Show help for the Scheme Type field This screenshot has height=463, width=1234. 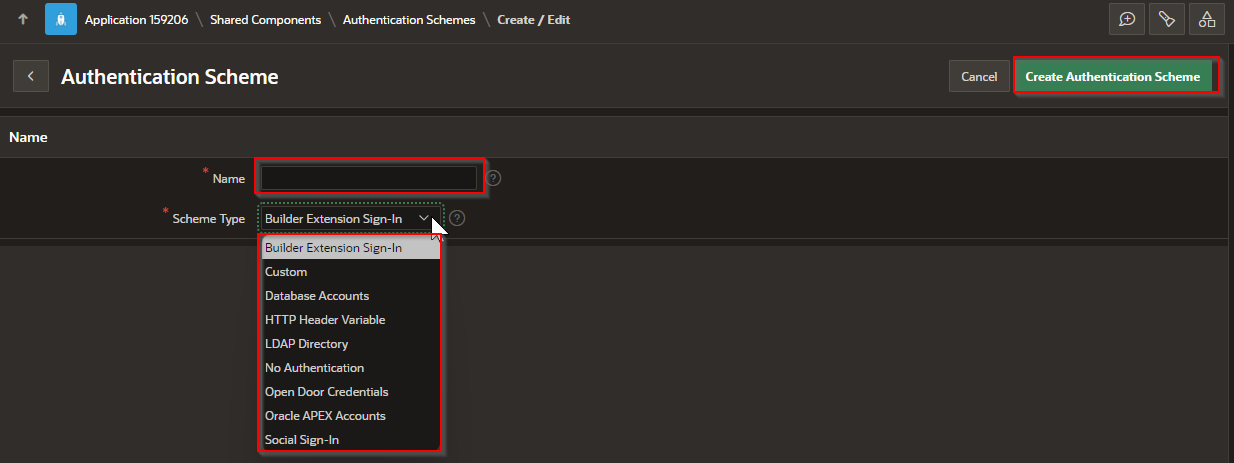pyautogui.click(x=457, y=218)
